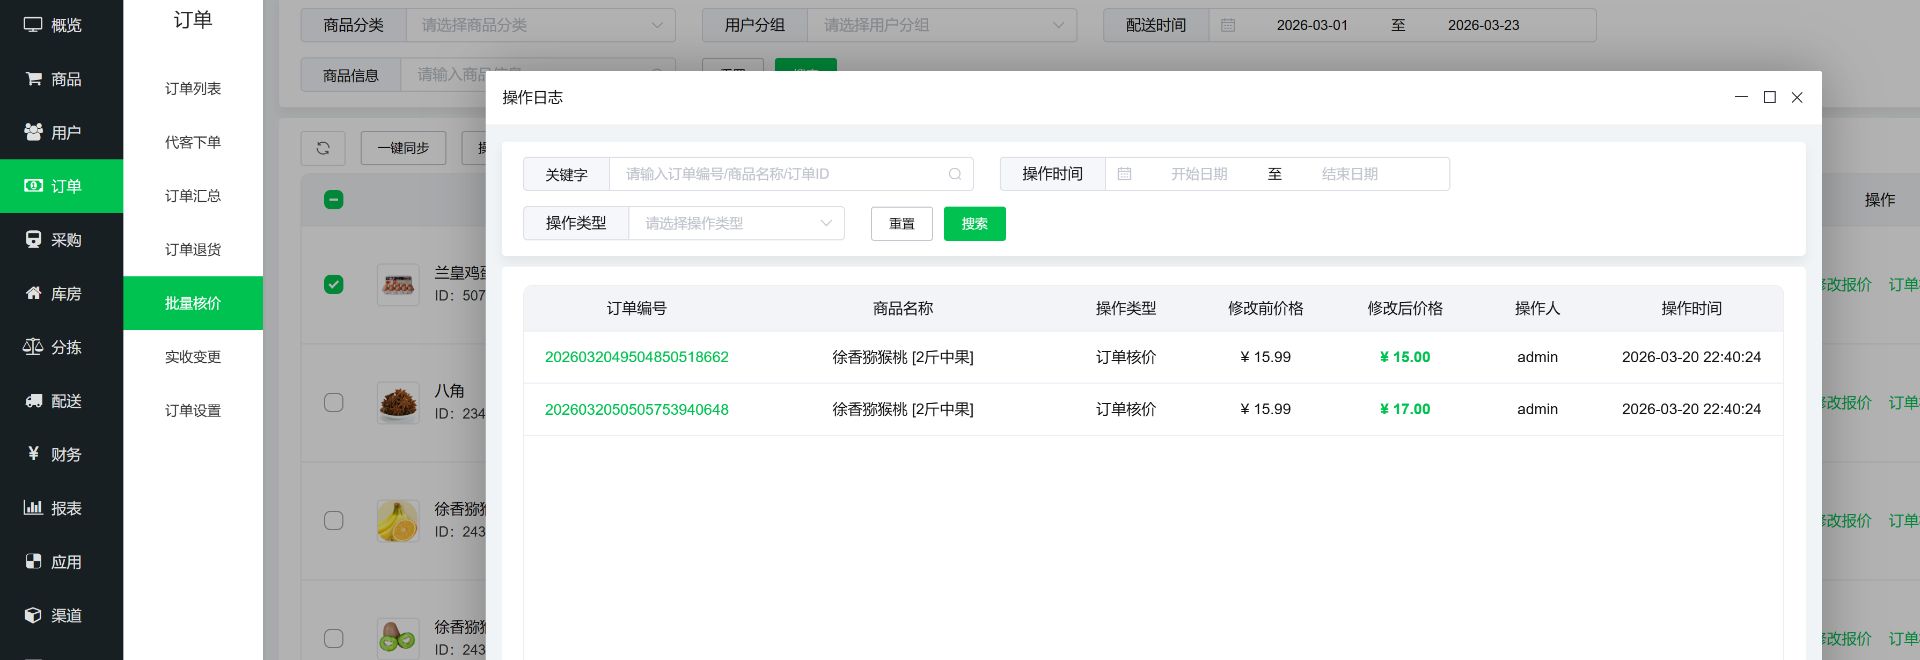The width and height of the screenshot is (1920, 660).
Task: Click delivery start date 2026-03-01
Action: (x=1312, y=25)
